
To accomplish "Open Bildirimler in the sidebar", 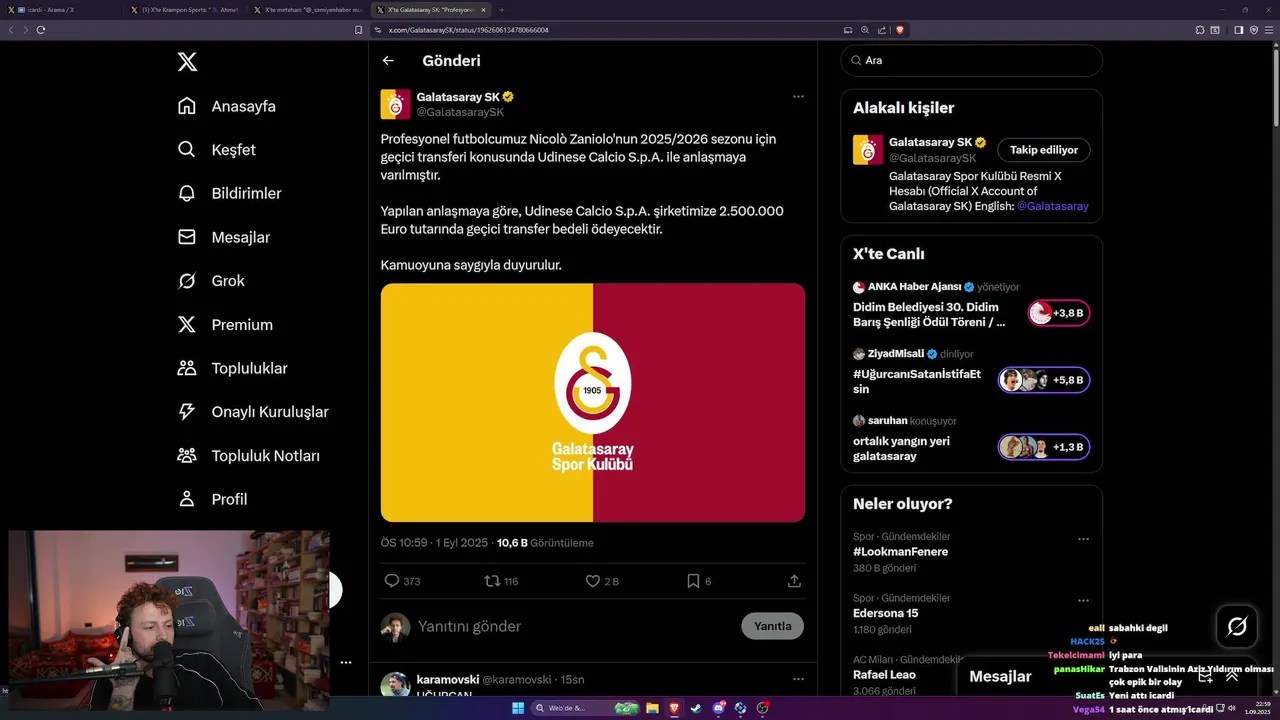I will click(229, 193).
